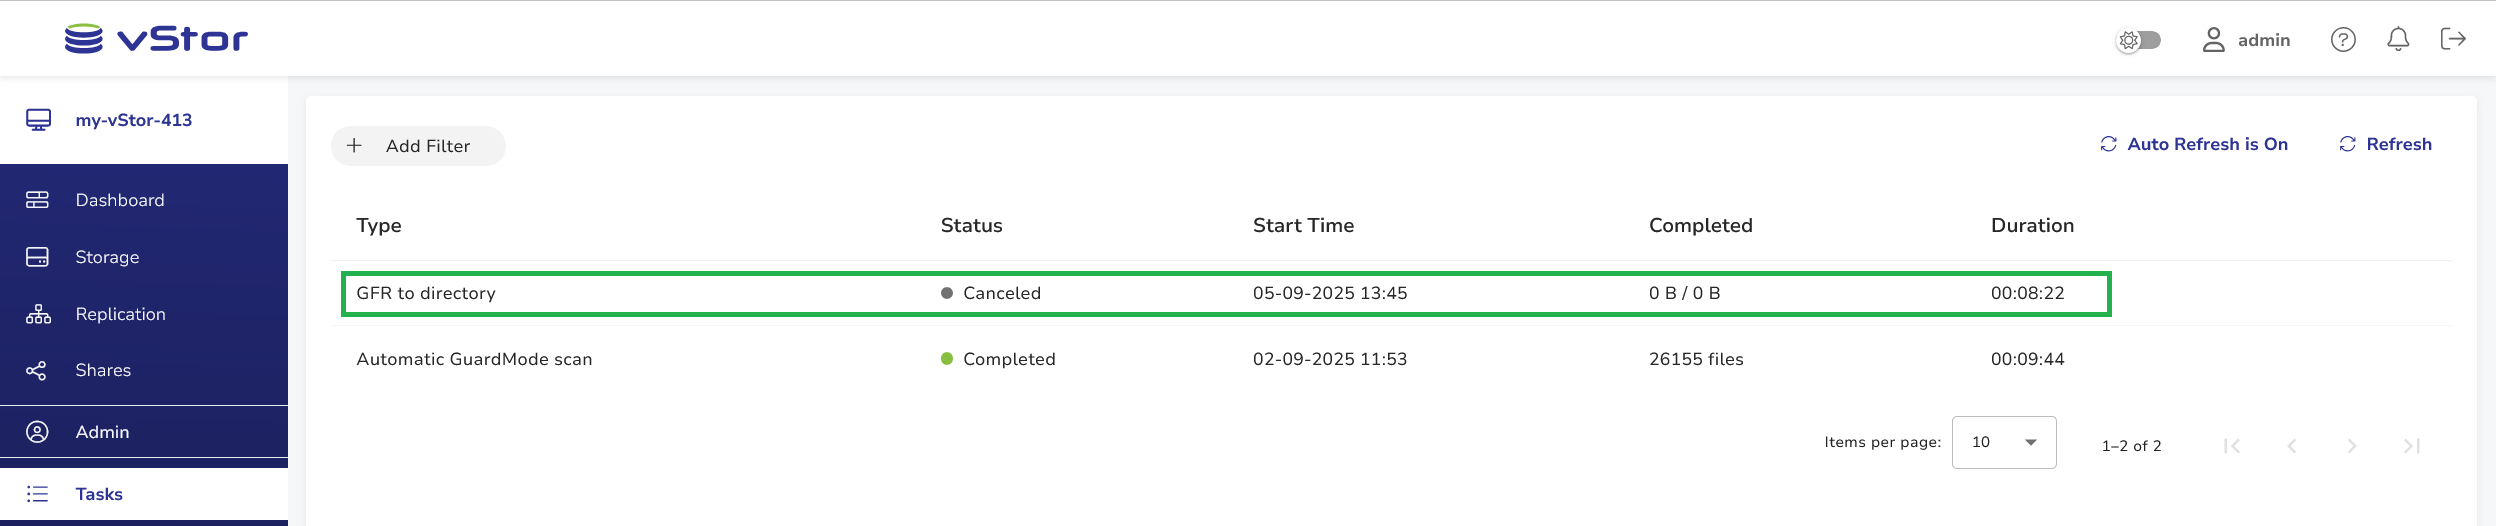
Task: Click the Refresh link
Action: pyautogui.click(x=2386, y=144)
